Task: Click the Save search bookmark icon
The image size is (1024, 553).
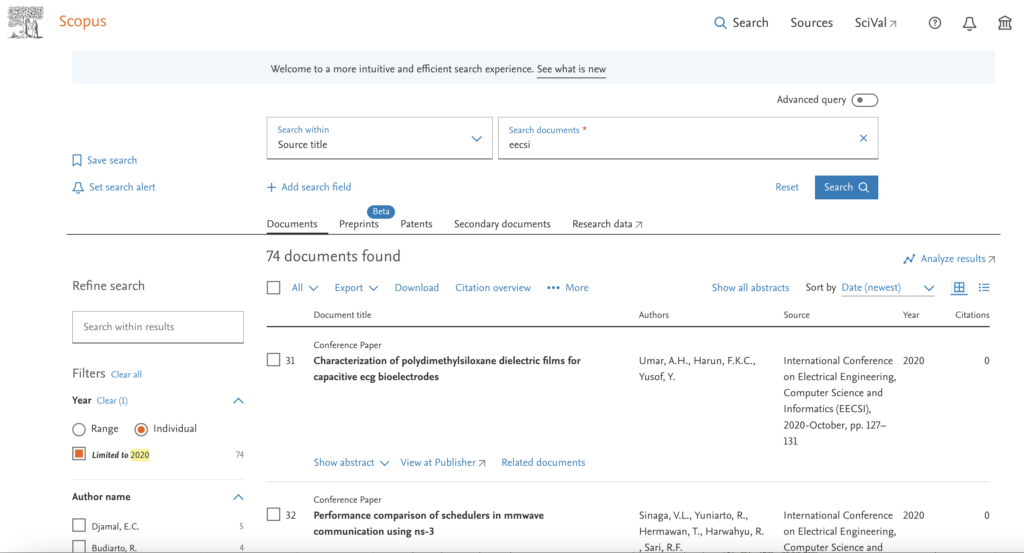Action: tap(77, 160)
